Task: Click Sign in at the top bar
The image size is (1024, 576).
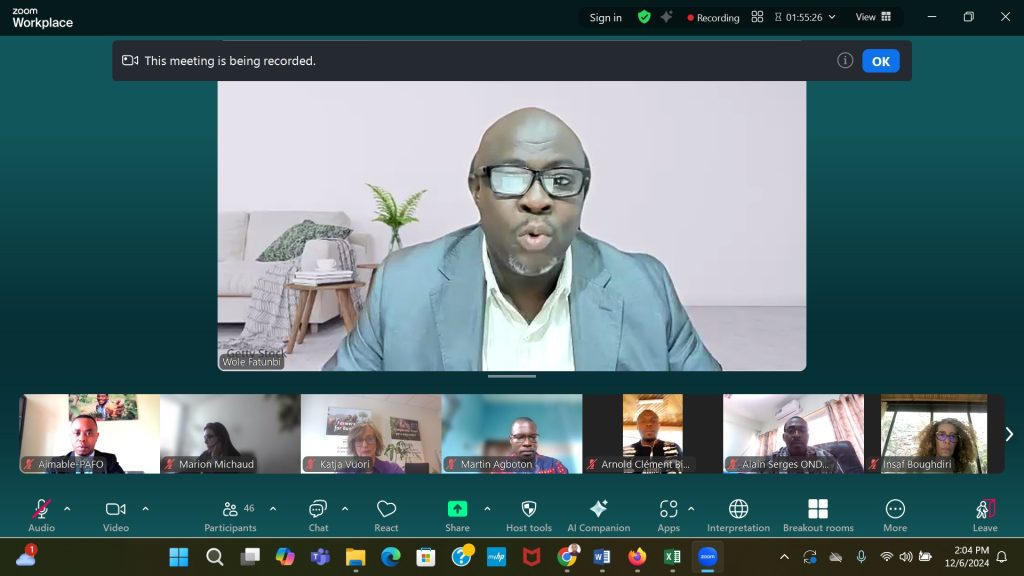Action: (x=604, y=17)
